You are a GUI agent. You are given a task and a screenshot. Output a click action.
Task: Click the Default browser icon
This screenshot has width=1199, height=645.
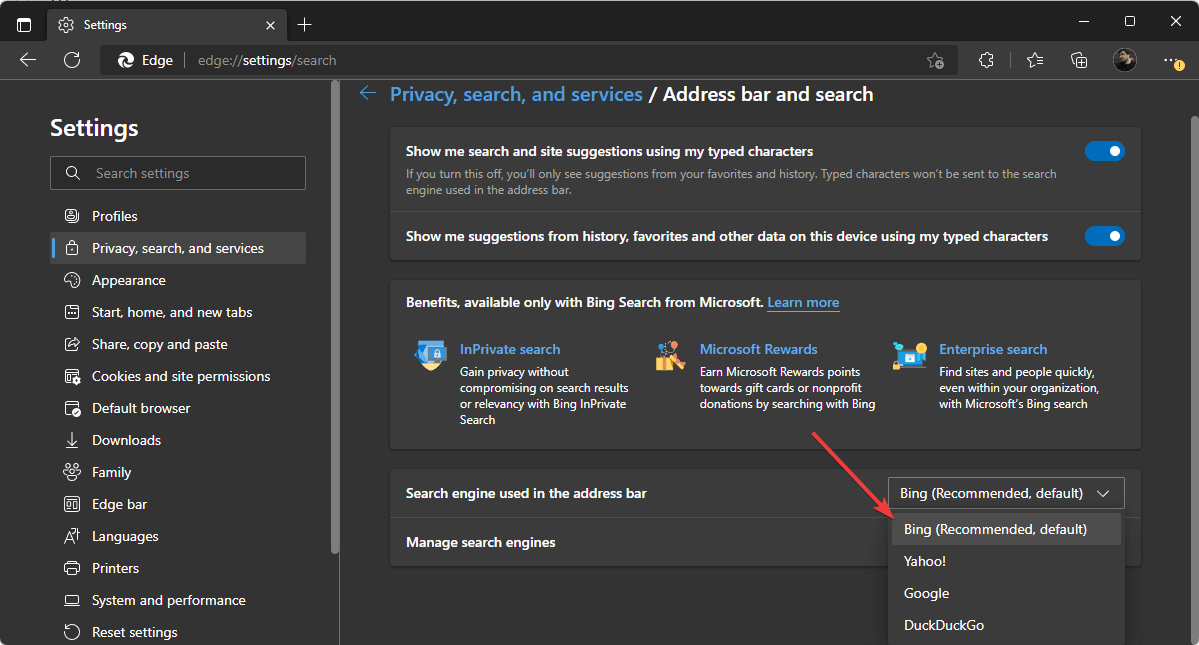(72, 408)
